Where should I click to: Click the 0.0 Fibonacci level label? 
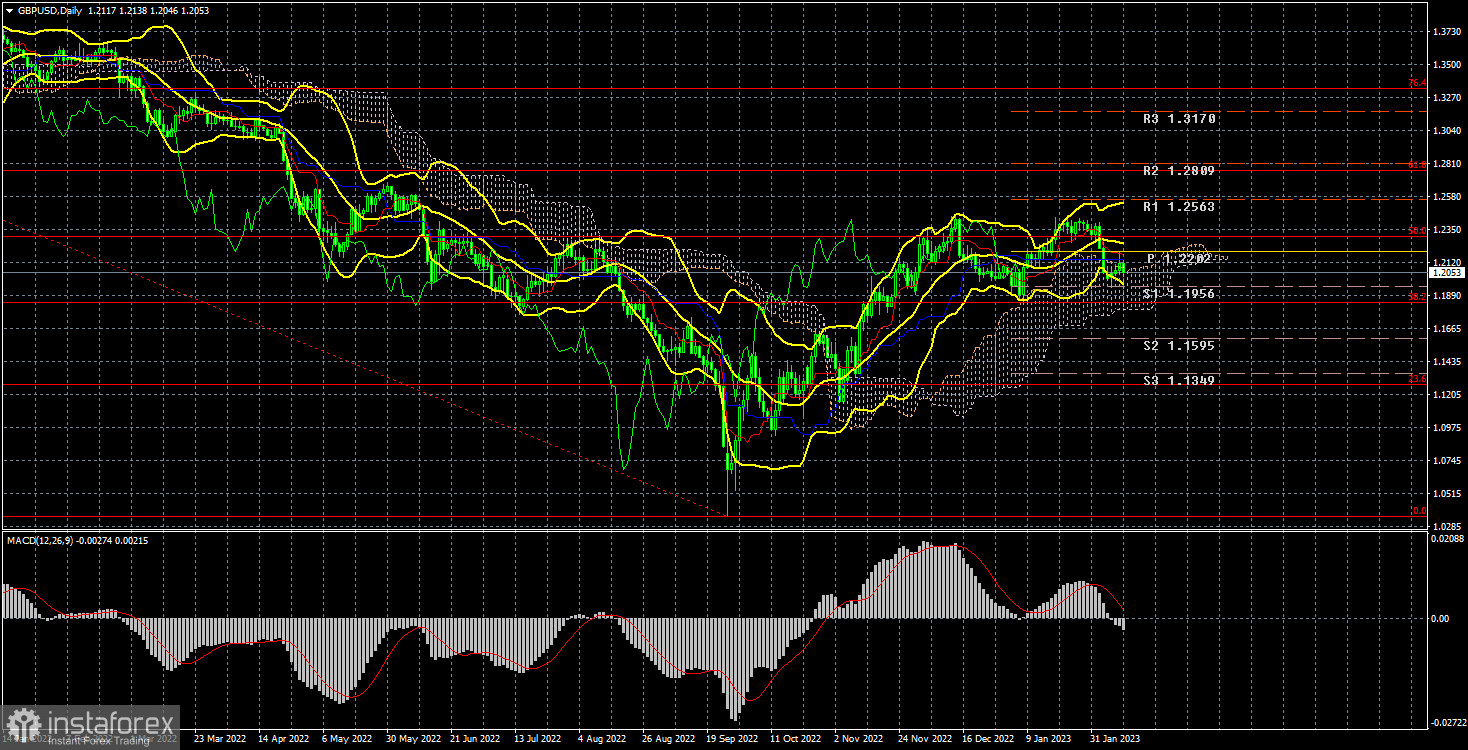(1418, 511)
